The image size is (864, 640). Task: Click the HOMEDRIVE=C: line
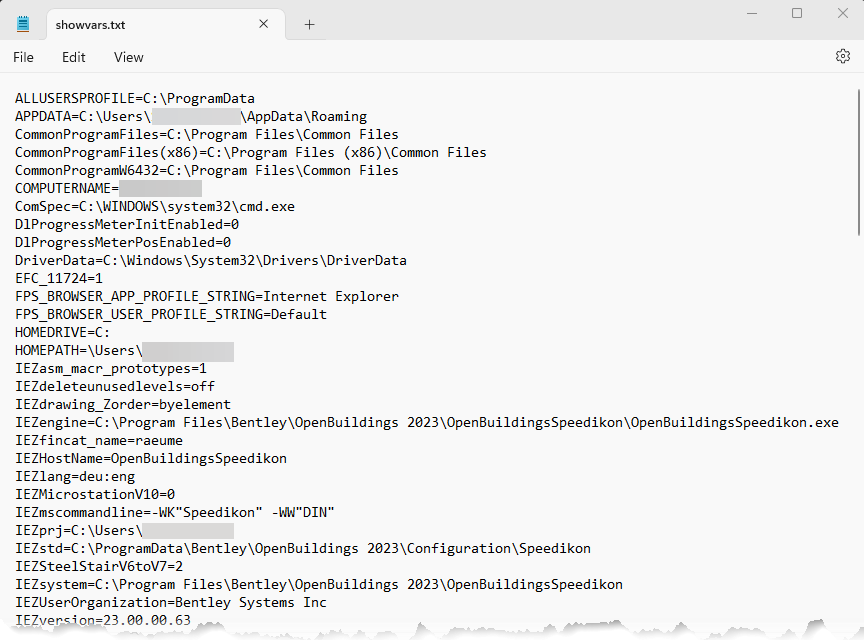(x=62, y=332)
